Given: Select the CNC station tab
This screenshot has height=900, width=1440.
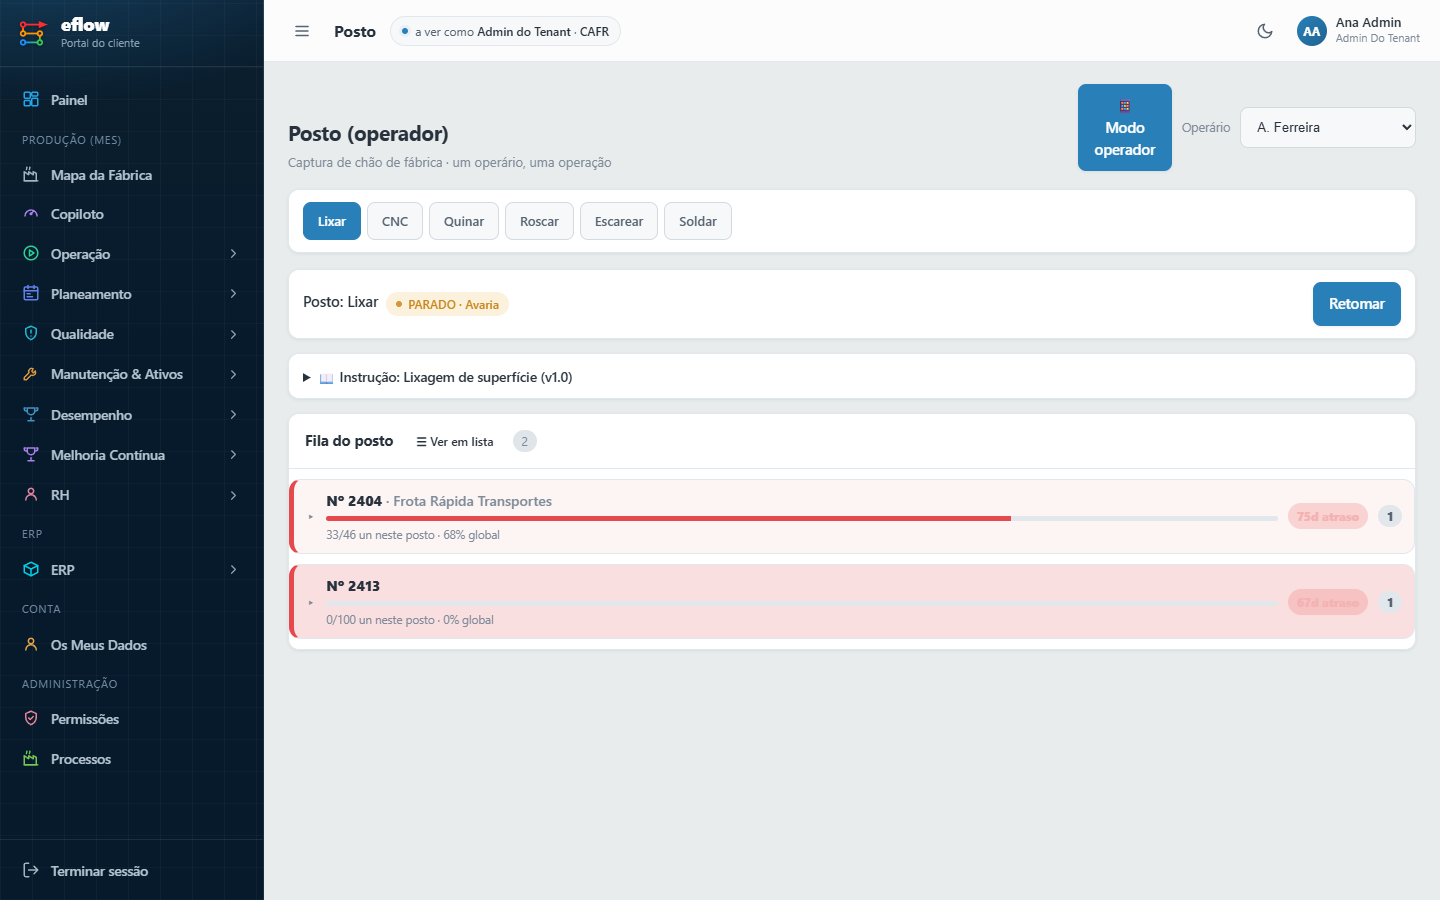Looking at the screenshot, I should [x=395, y=221].
